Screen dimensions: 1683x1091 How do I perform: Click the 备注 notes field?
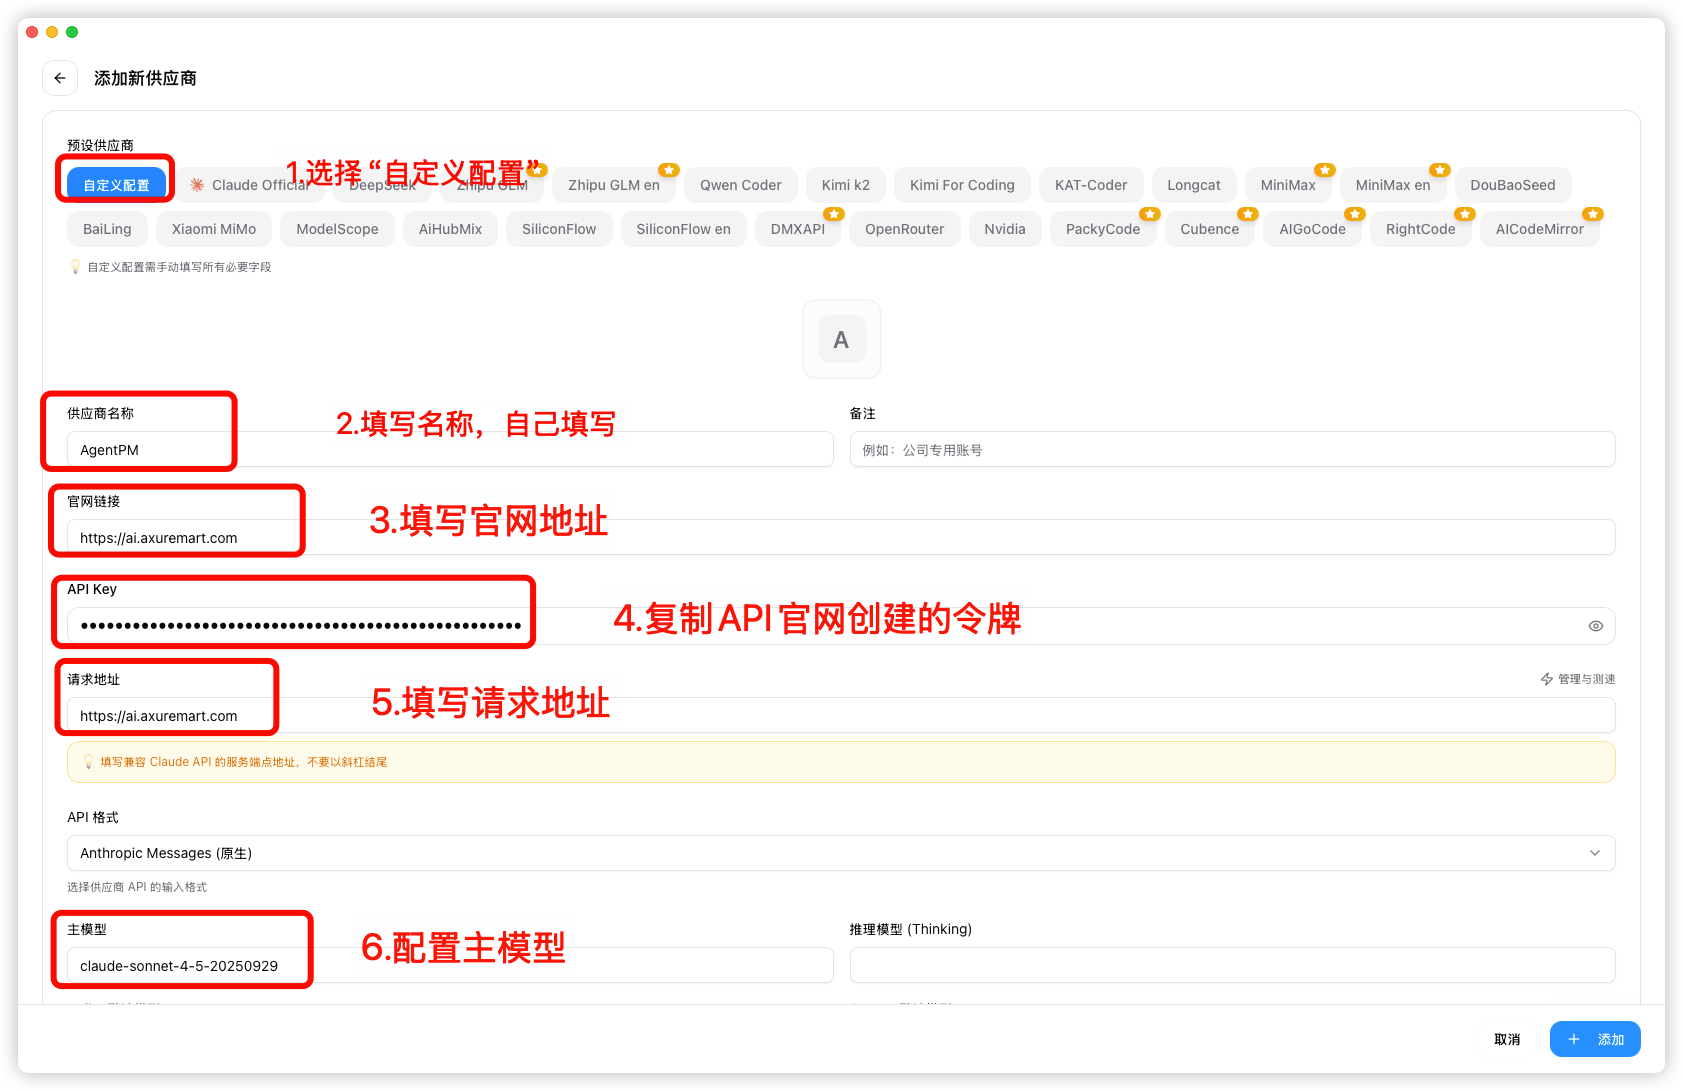pos(1233,450)
